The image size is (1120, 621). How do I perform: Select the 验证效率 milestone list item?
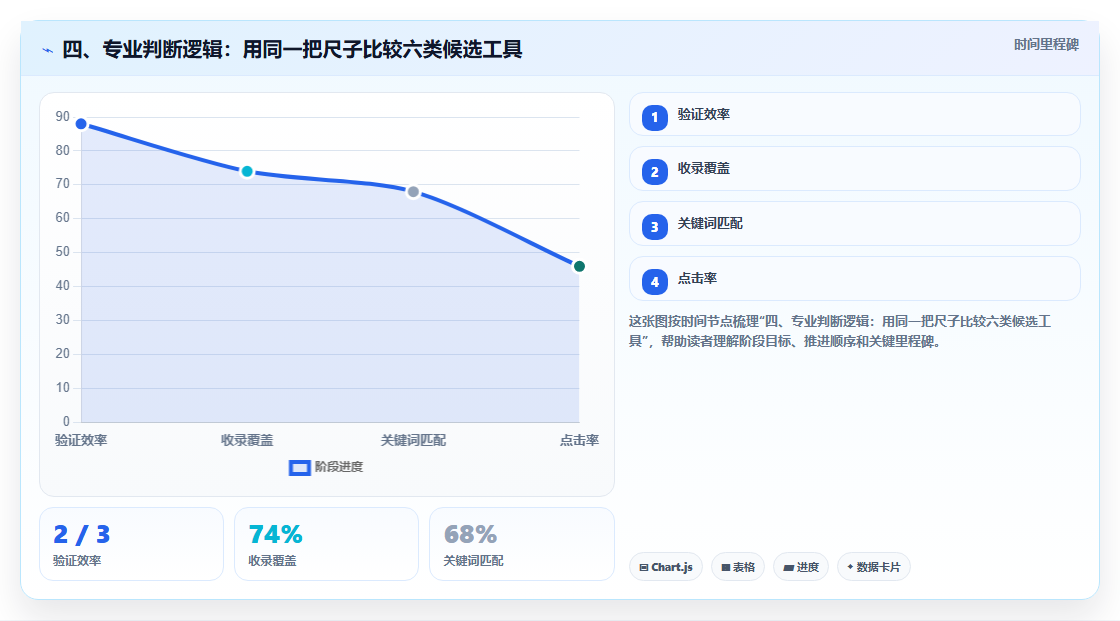(854, 114)
